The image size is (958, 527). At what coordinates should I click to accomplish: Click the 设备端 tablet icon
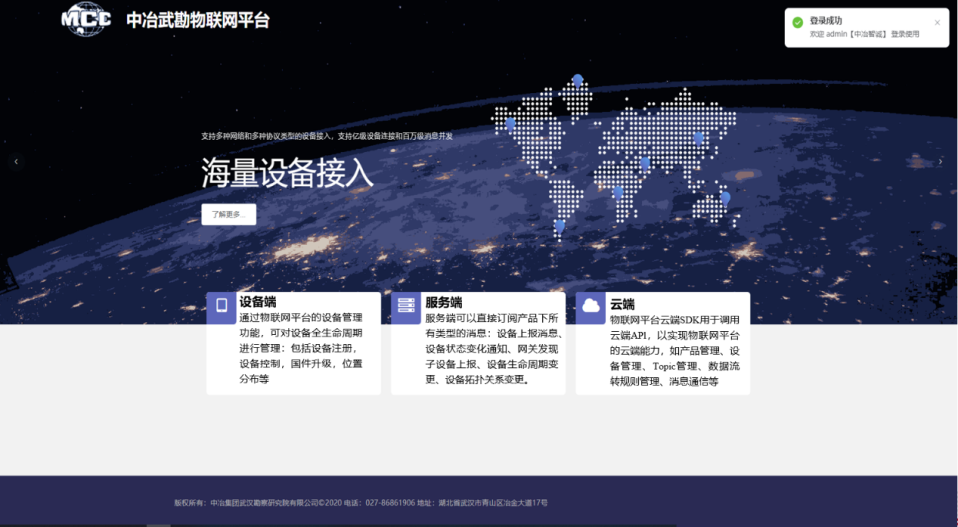pos(221,305)
